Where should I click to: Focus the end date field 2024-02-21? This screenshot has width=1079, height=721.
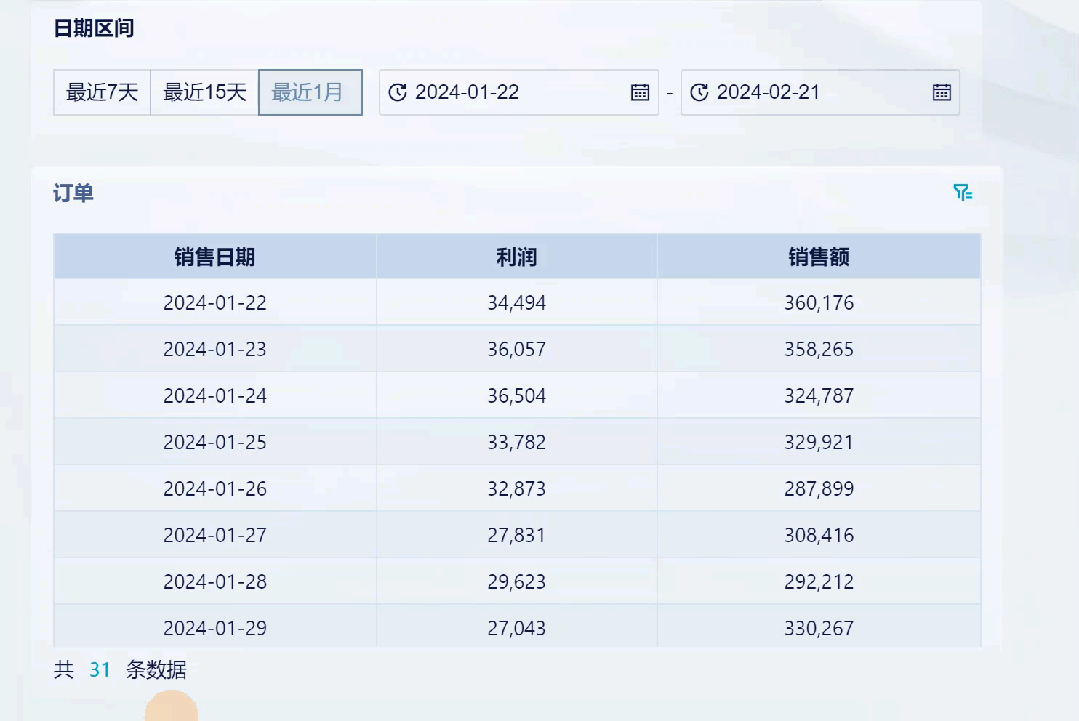click(x=820, y=92)
